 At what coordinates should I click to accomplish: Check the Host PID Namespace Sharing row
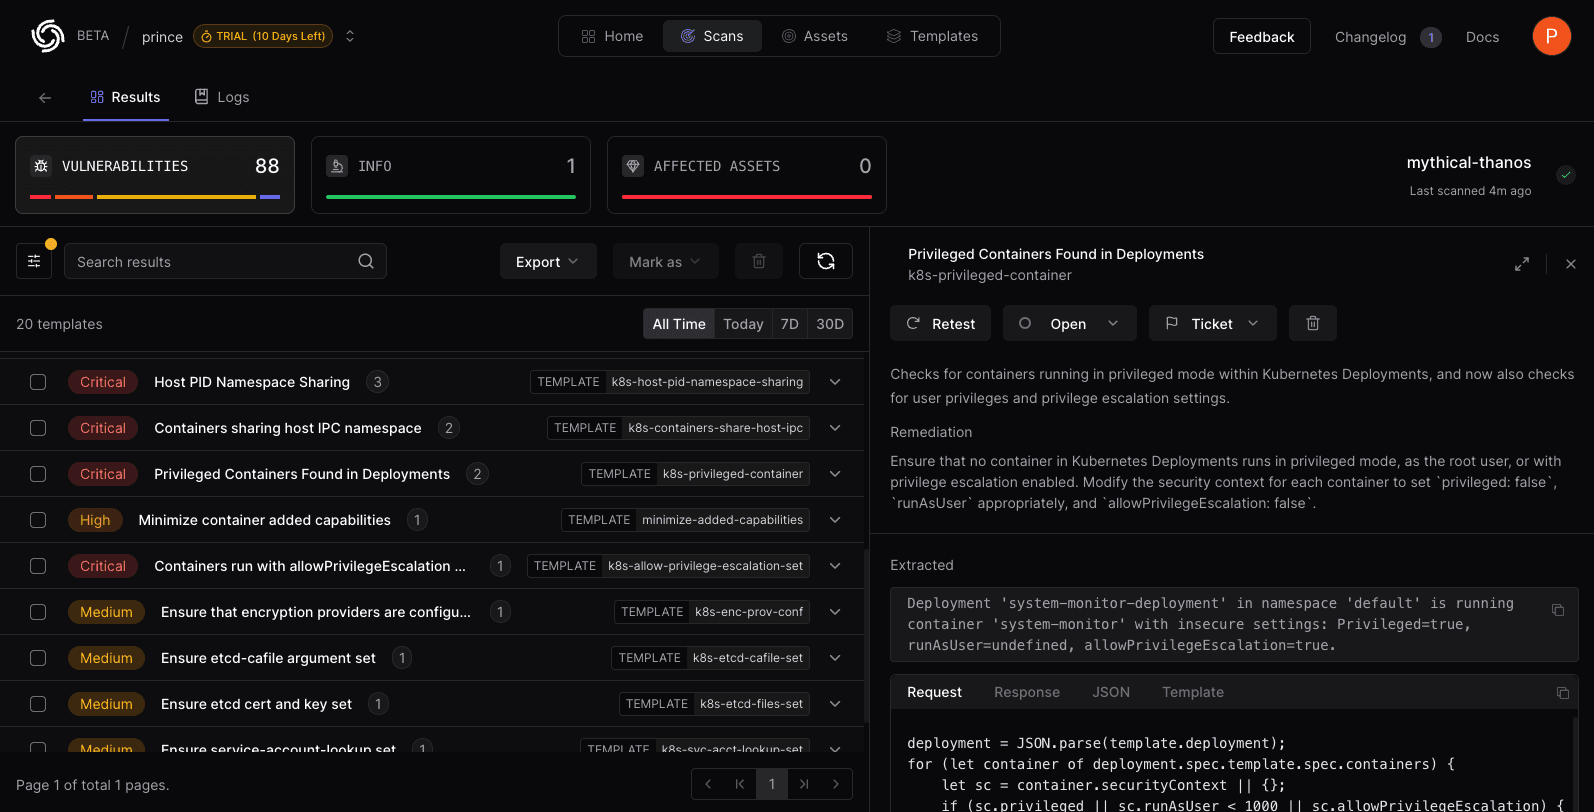[38, 382]
